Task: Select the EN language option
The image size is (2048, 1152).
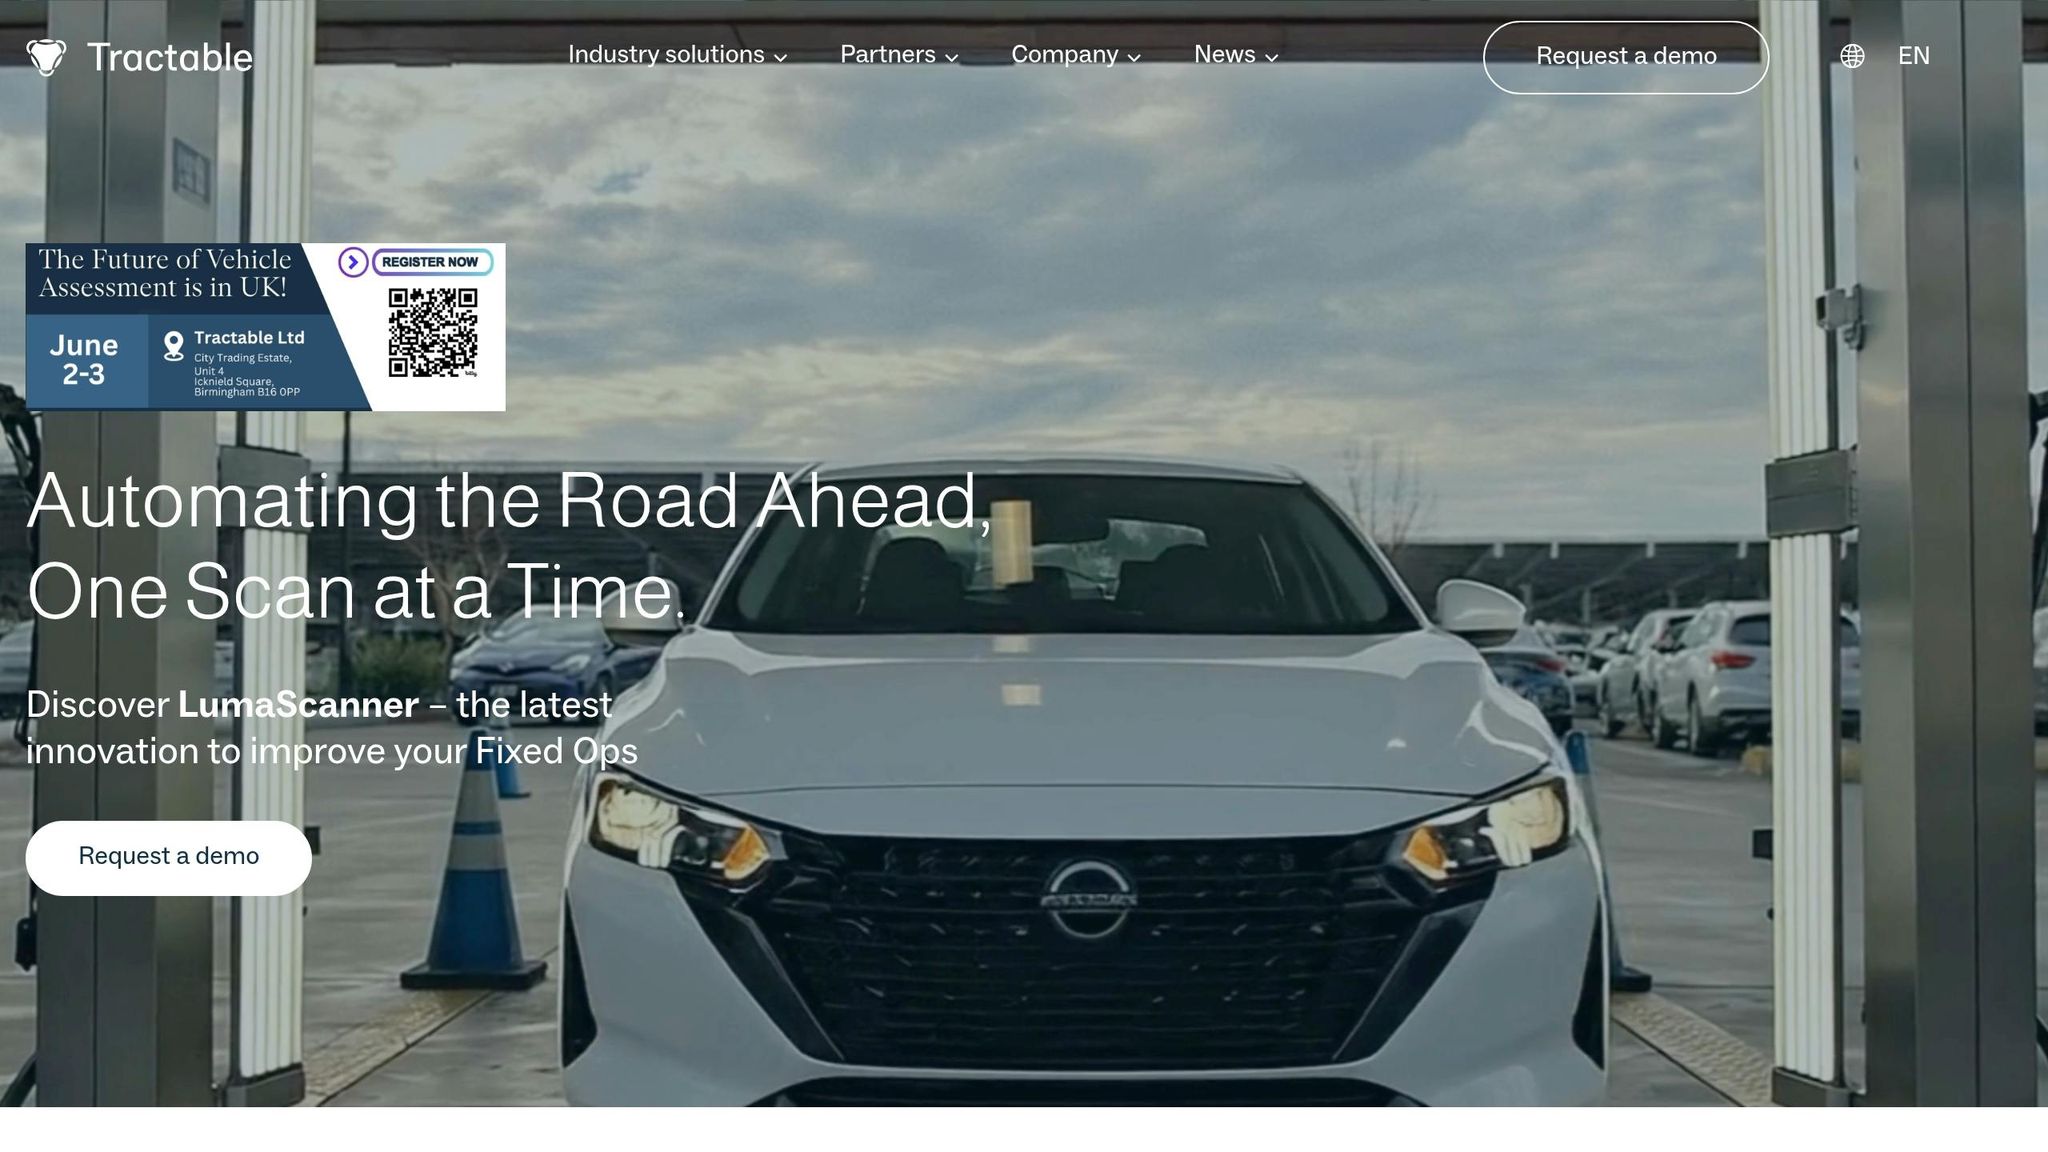Action: [1914, 56]
